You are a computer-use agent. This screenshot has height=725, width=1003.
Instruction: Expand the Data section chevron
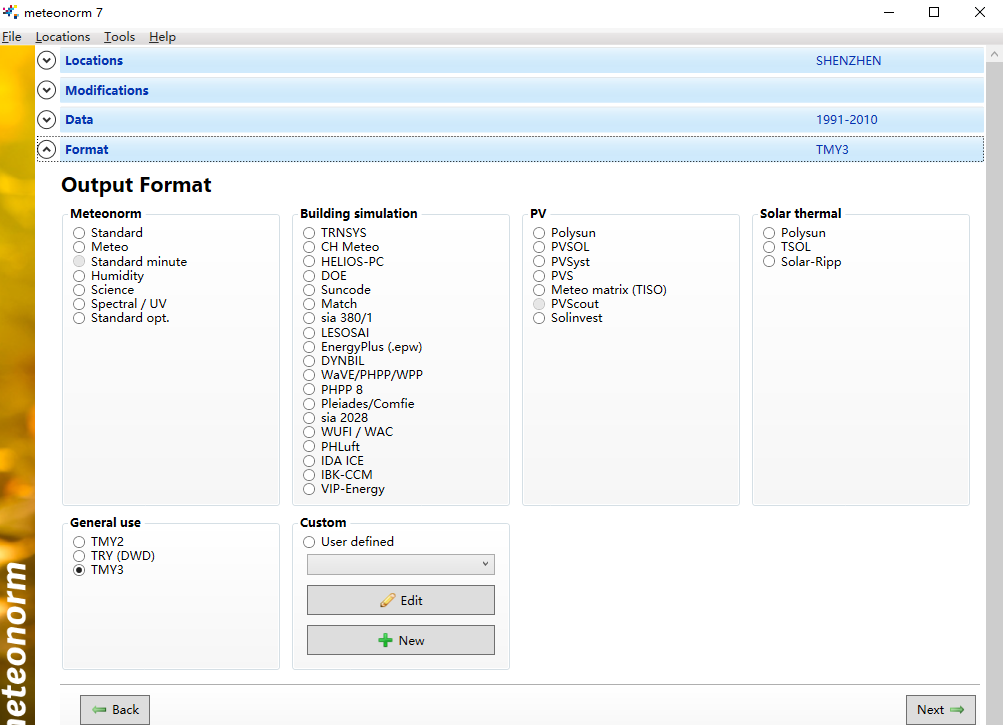click(46, 120)
